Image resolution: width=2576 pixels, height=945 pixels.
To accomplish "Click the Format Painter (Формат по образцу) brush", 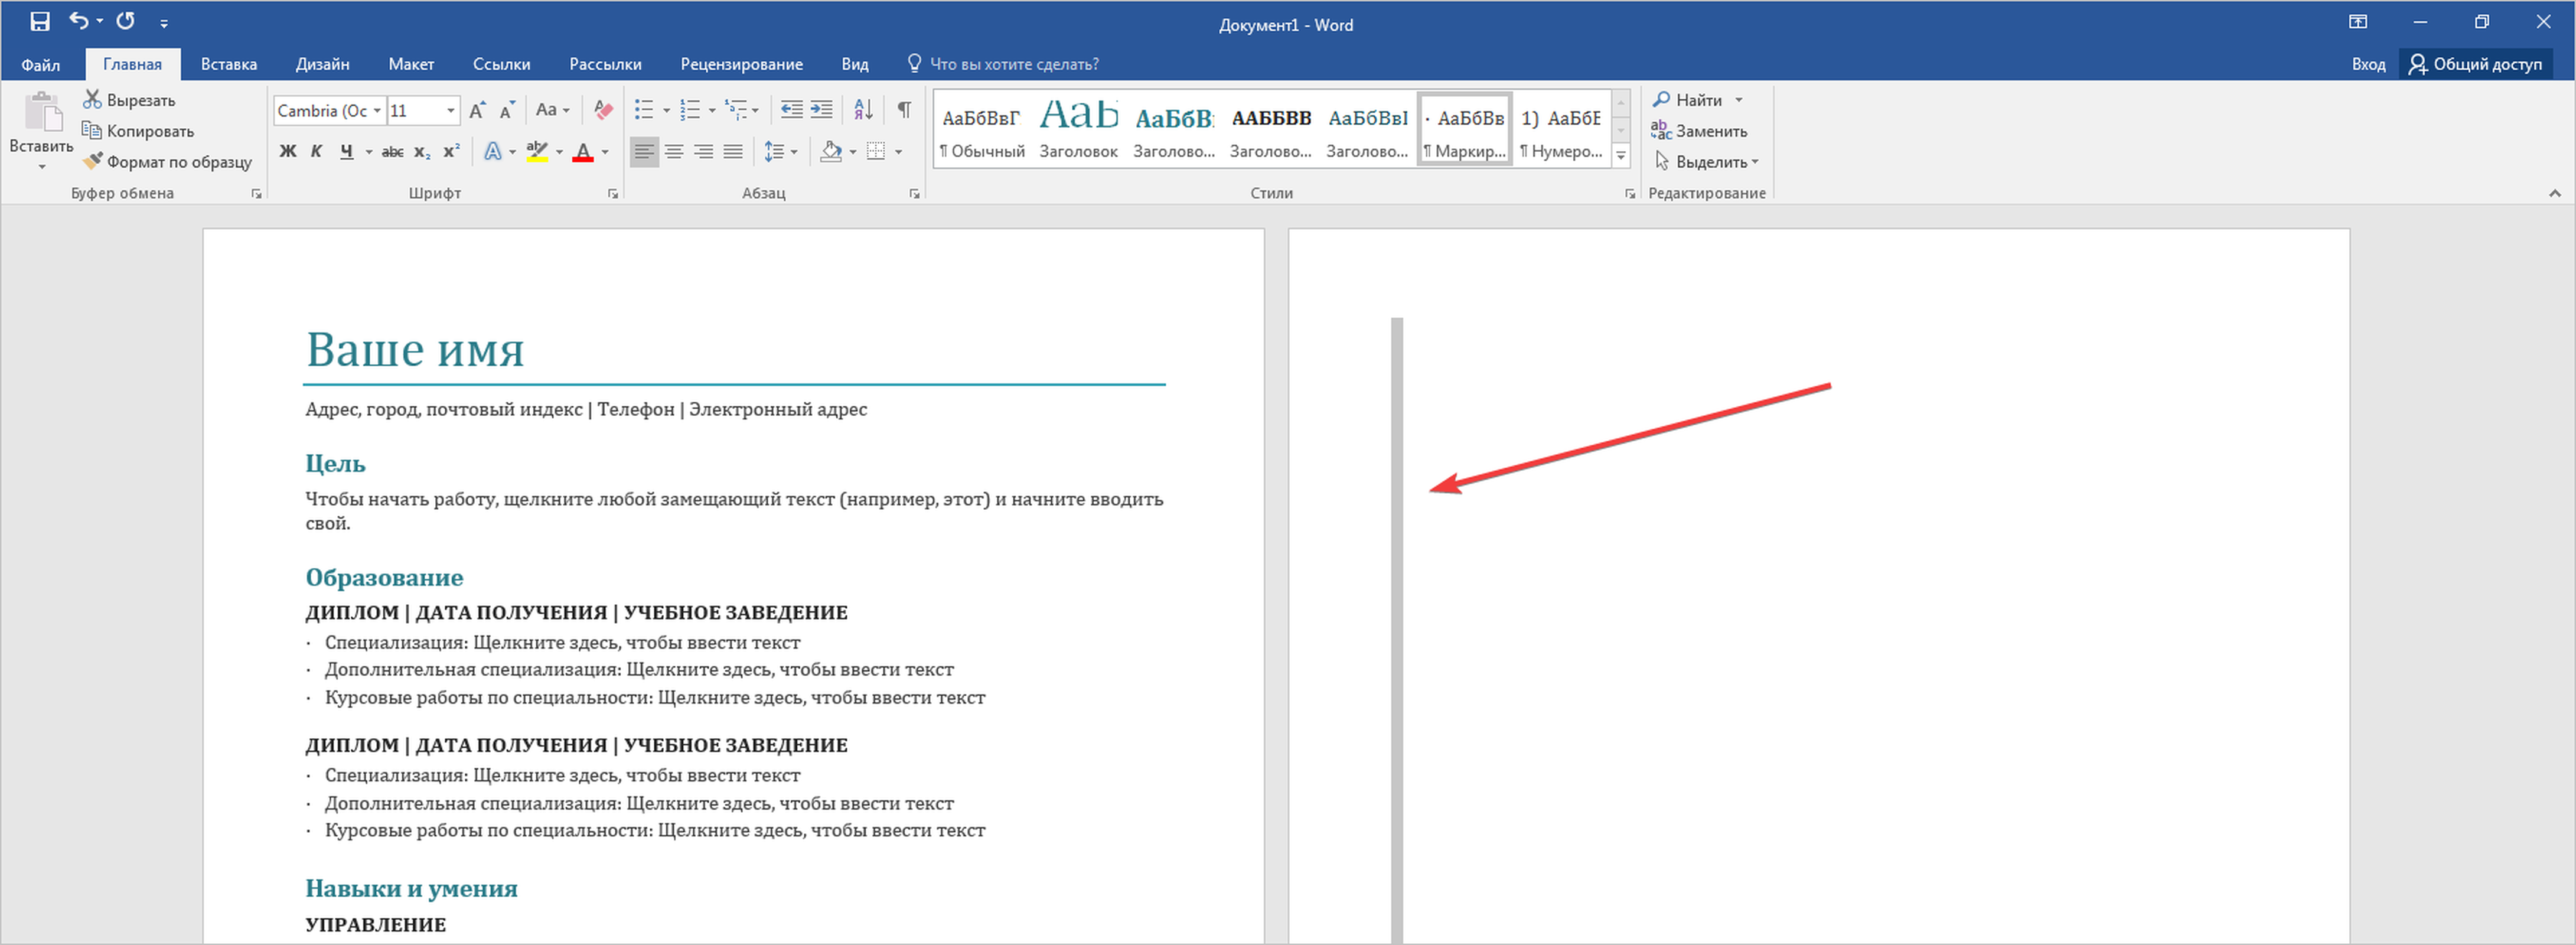I will [x=93, y=161].
